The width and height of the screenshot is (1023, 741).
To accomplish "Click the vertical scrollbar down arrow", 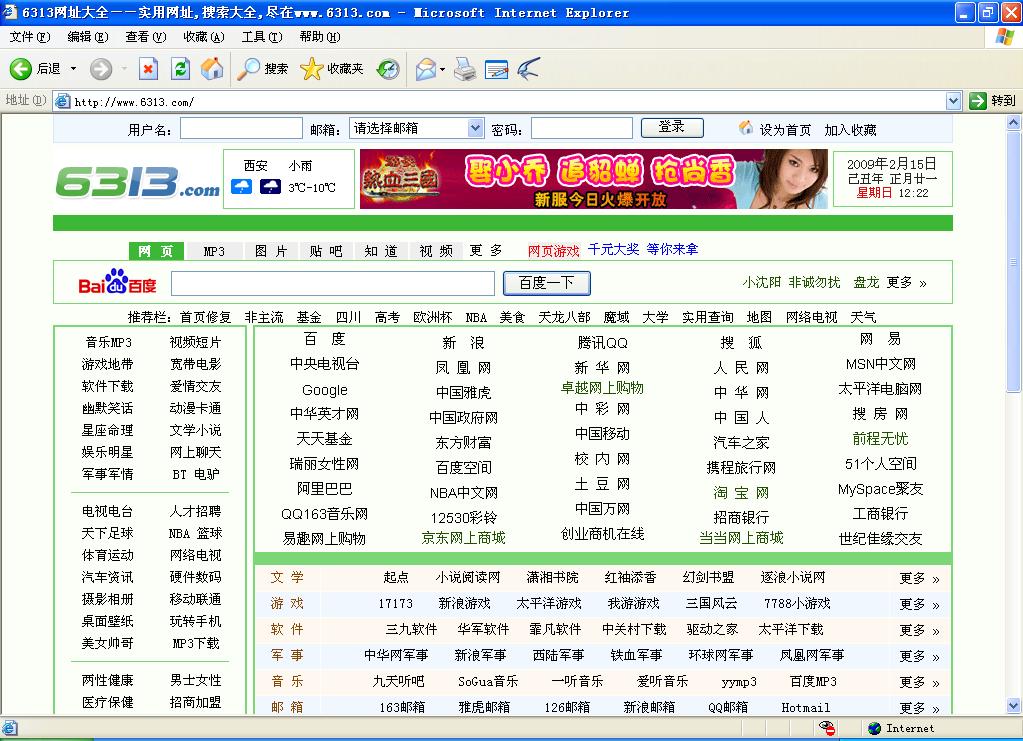I will [1014, 707].
